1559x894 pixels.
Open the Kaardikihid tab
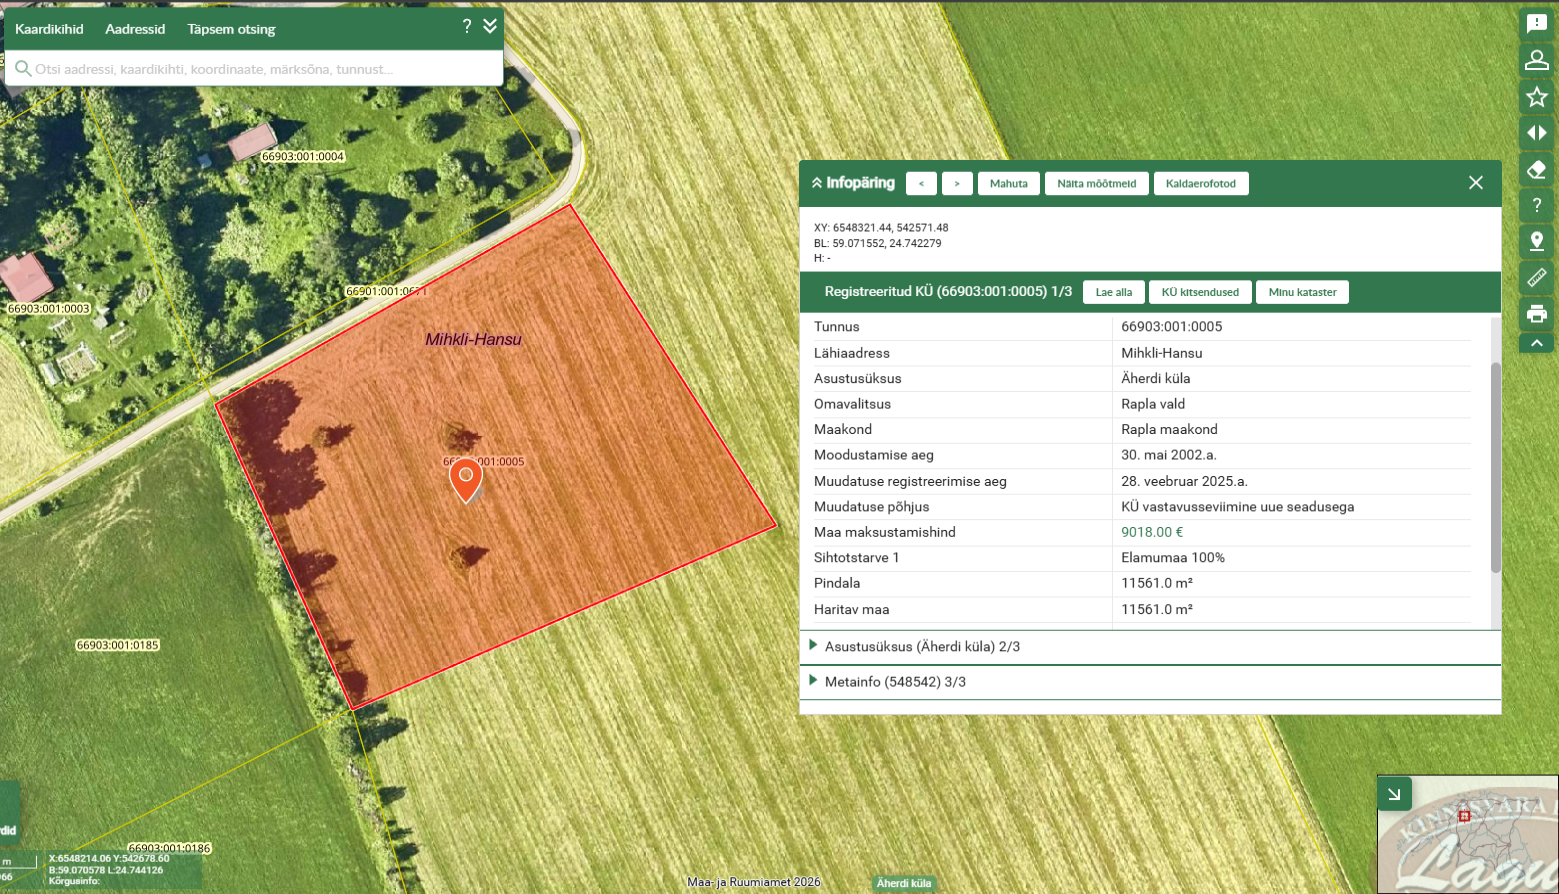click(x=49, y=29)
